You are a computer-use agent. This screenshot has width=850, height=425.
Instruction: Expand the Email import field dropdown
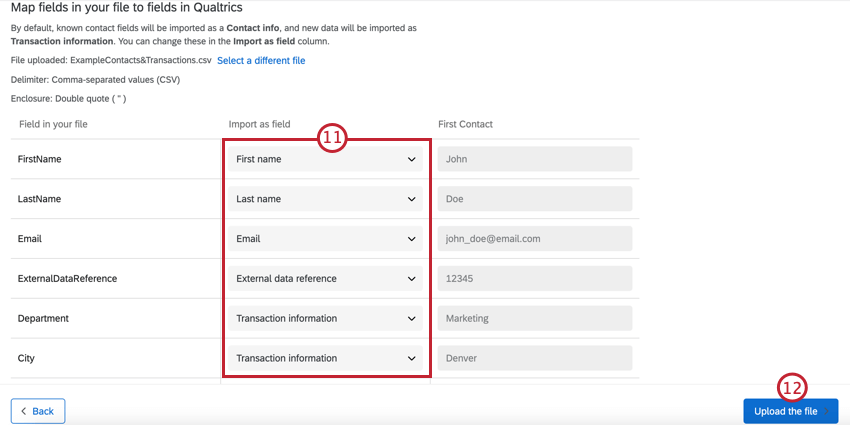tap(324, 239)
